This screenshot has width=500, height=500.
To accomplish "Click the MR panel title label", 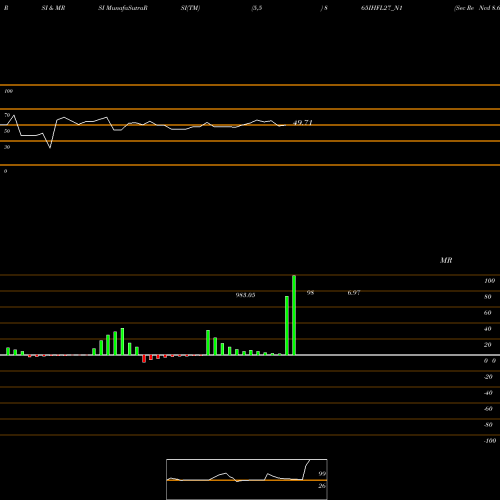I will click(446, 260).
